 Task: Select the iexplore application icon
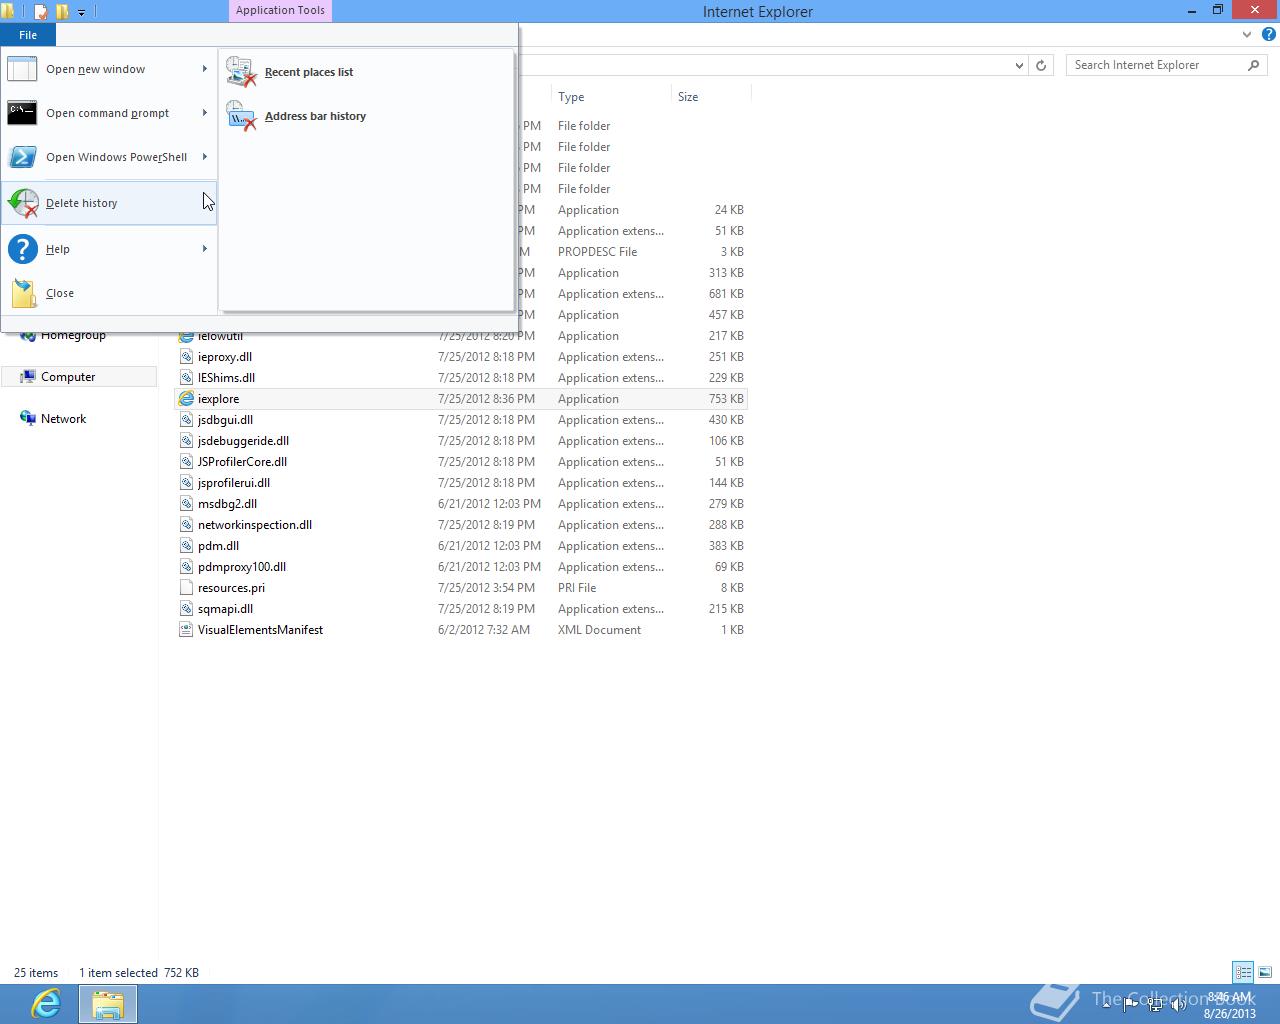click(186, 399)
